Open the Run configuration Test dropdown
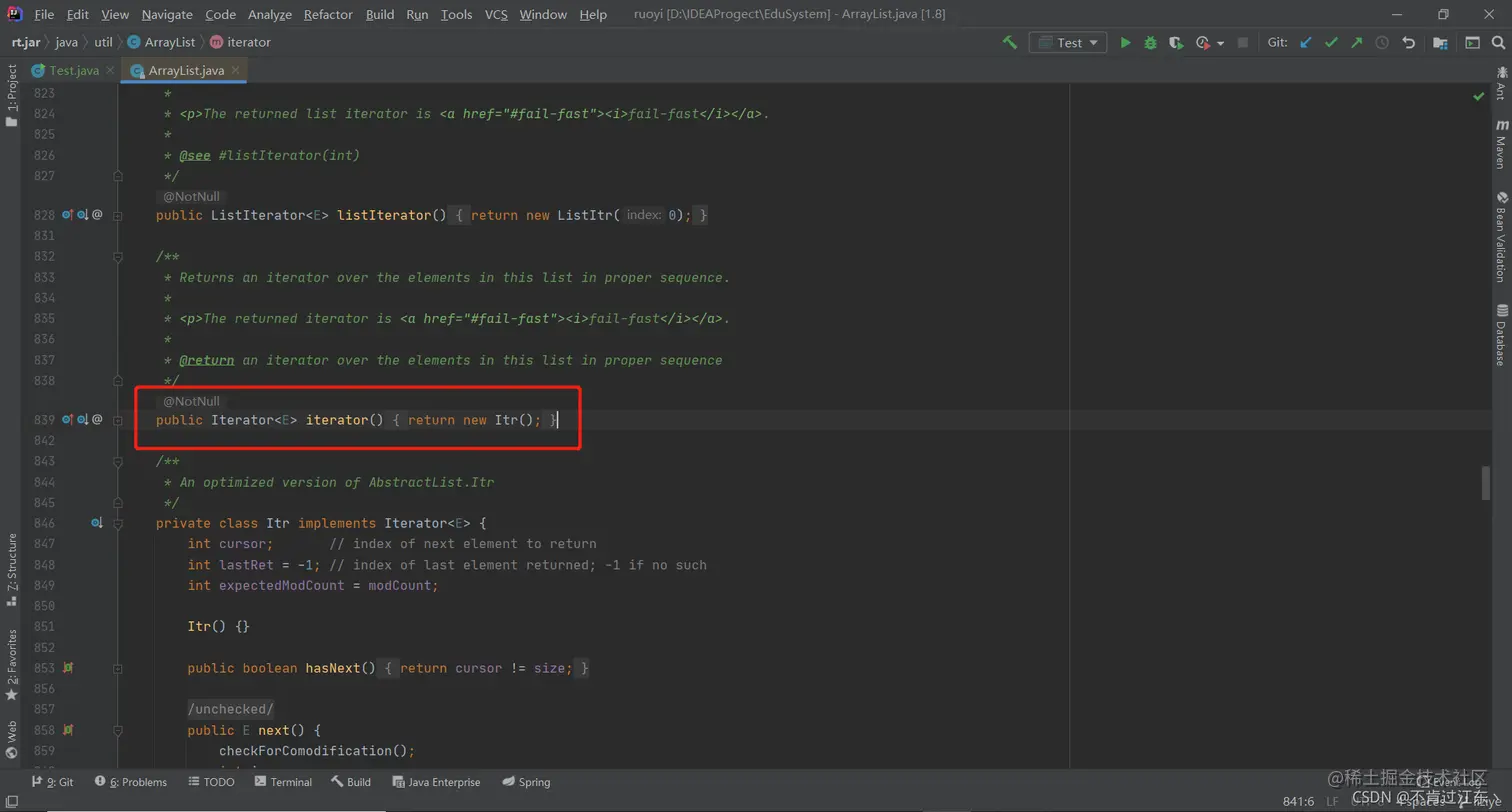 click(x=1069, y=43)
